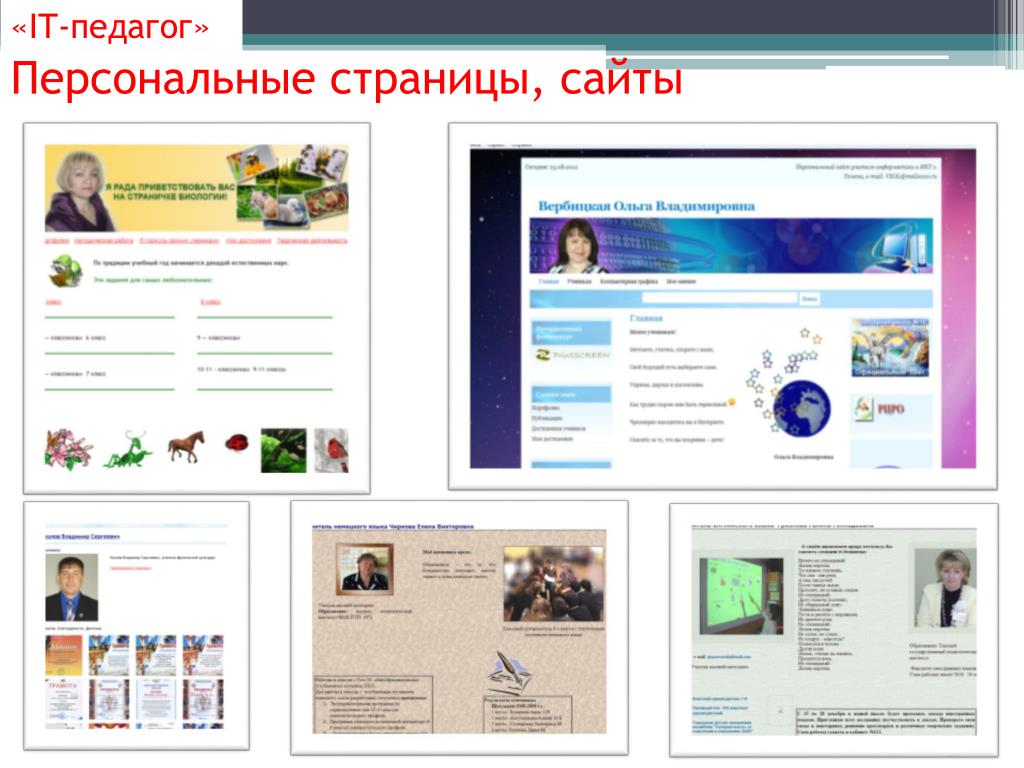The width and height of the screenshot is (1024, 768).
Task: Click the pink lily flower image
Action: pos(68,449)
